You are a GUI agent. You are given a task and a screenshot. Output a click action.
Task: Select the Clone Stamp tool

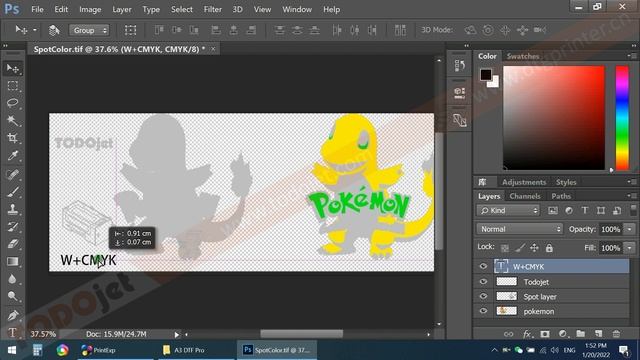click(x=13, y=209)
